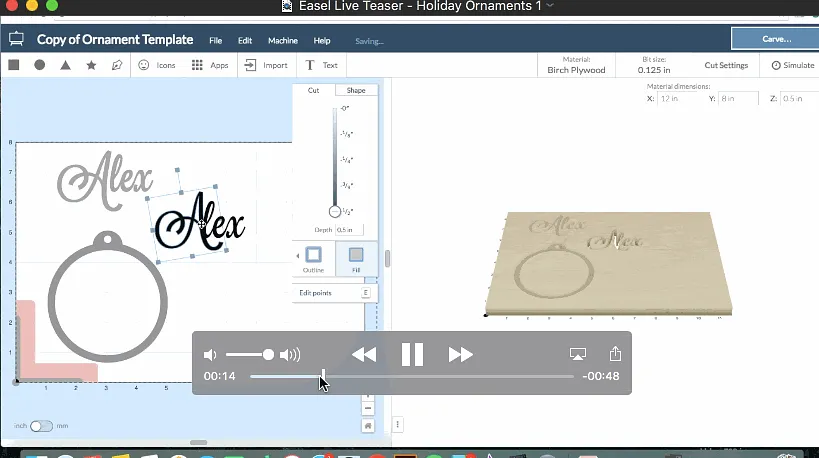Fast forward the video
Image resolution: width=819 pixels, height=458 pixels.
pyautogui.click(x=461, y=355)
